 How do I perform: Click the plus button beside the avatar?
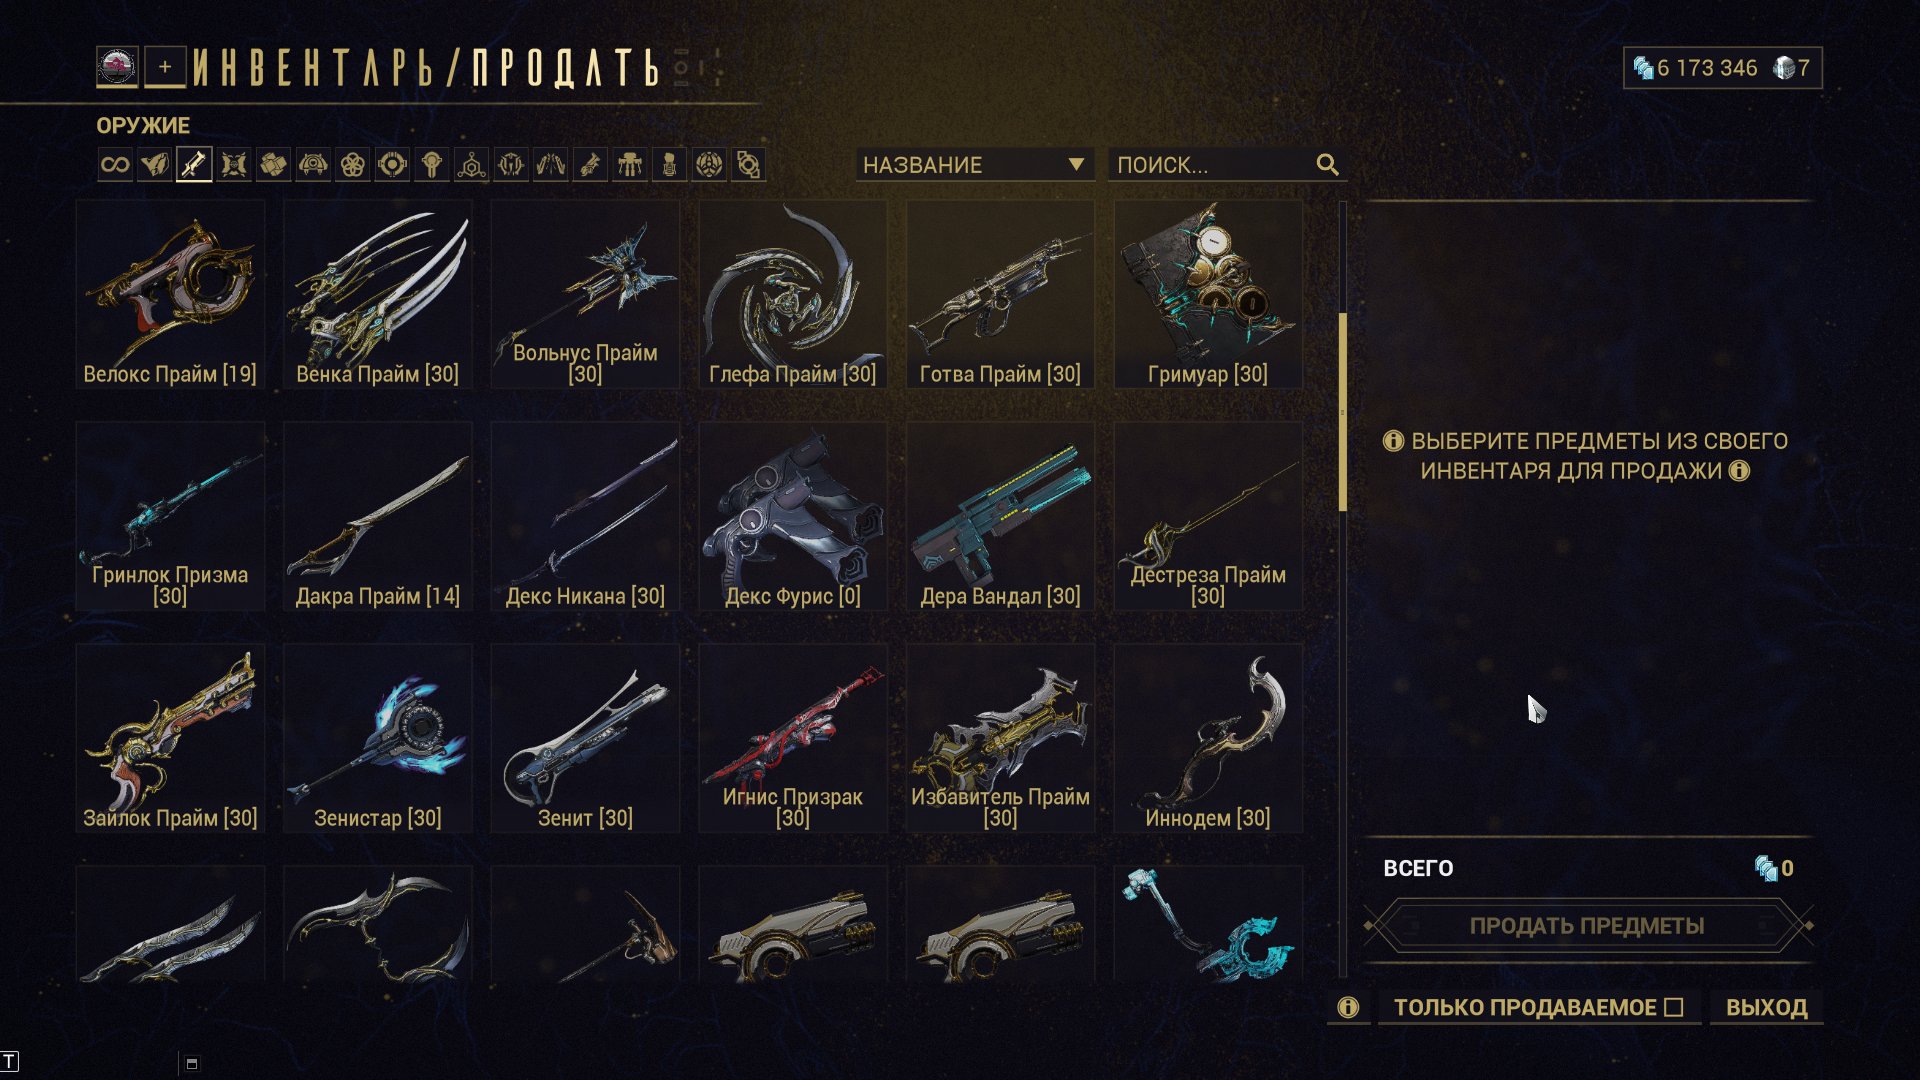click(x=165, y=67)
